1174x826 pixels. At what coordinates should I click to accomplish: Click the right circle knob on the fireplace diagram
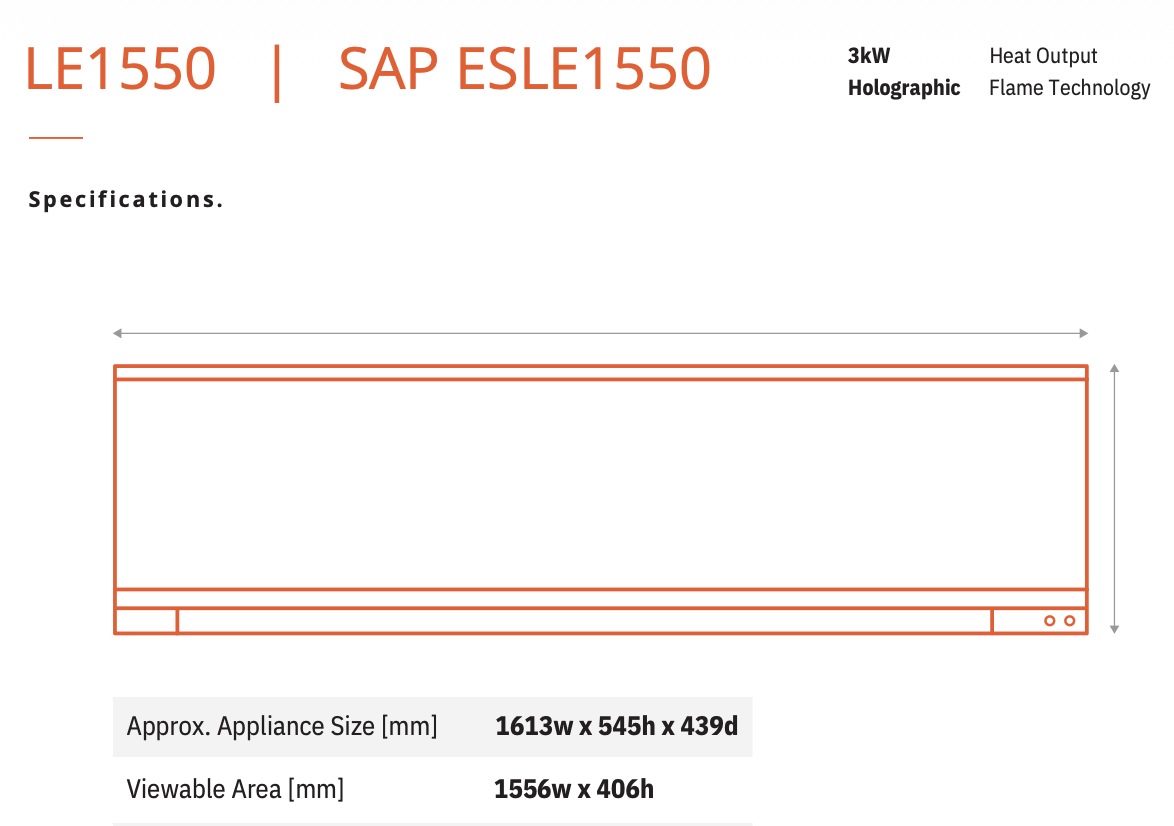click(x=1070, y=621)
